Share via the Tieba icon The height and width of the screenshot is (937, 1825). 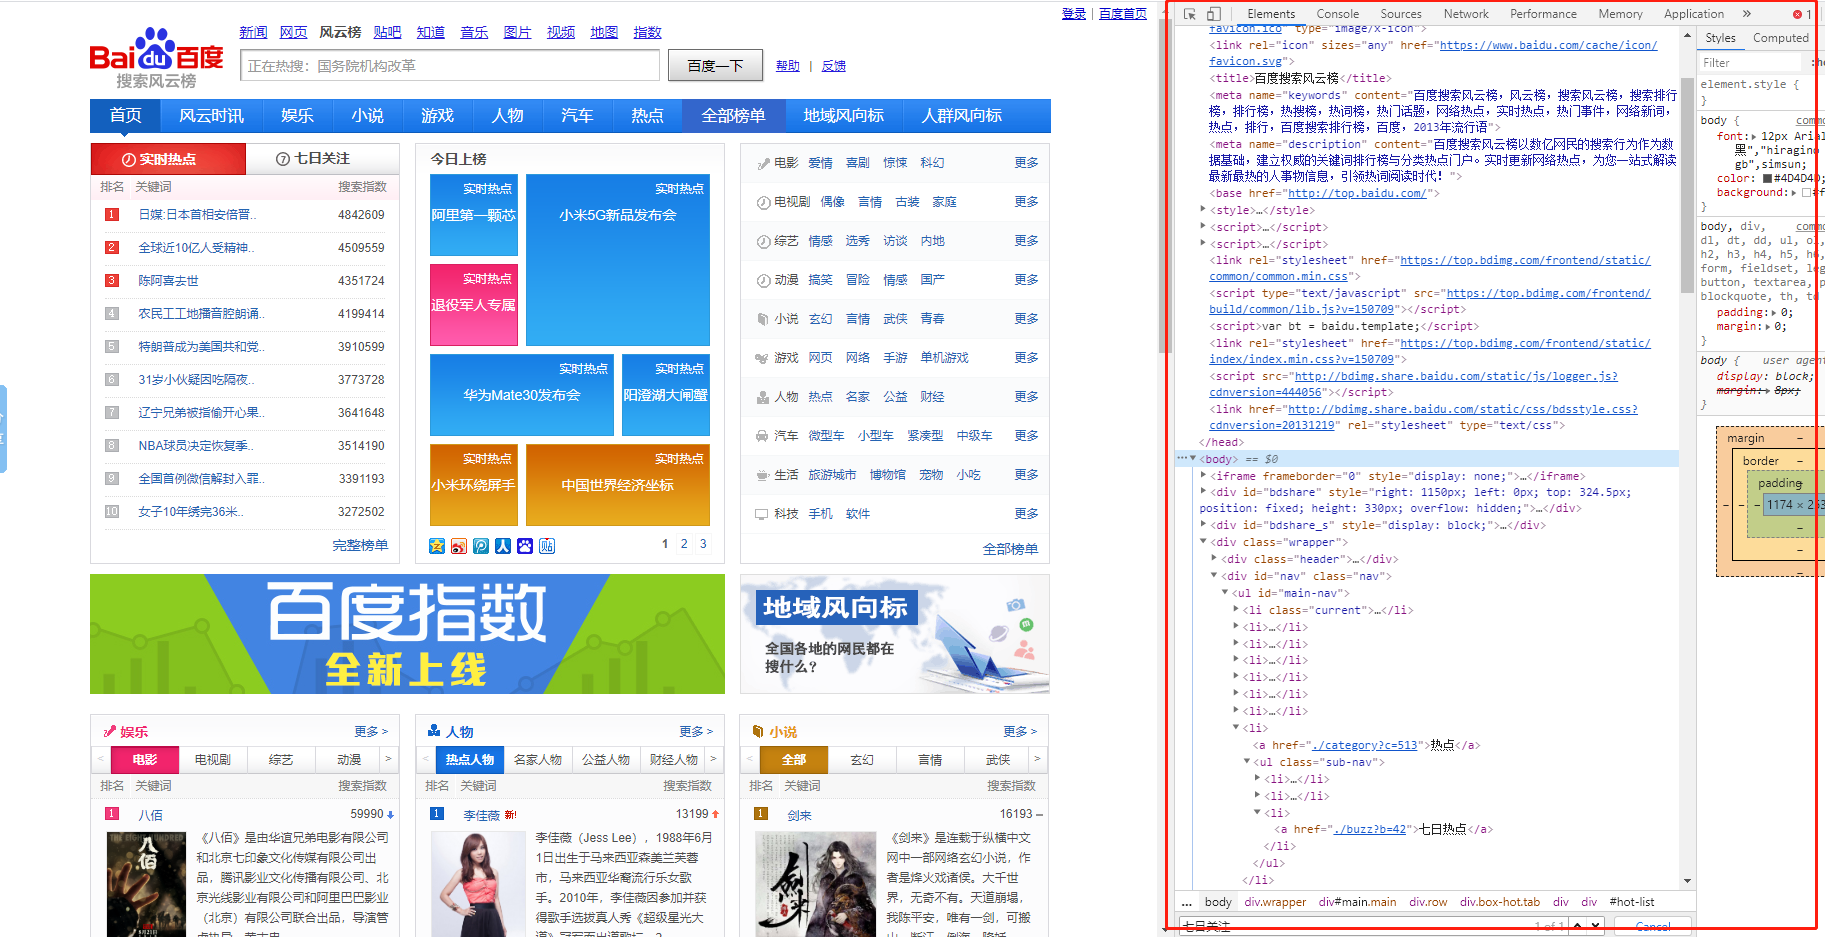pos(547,546)
